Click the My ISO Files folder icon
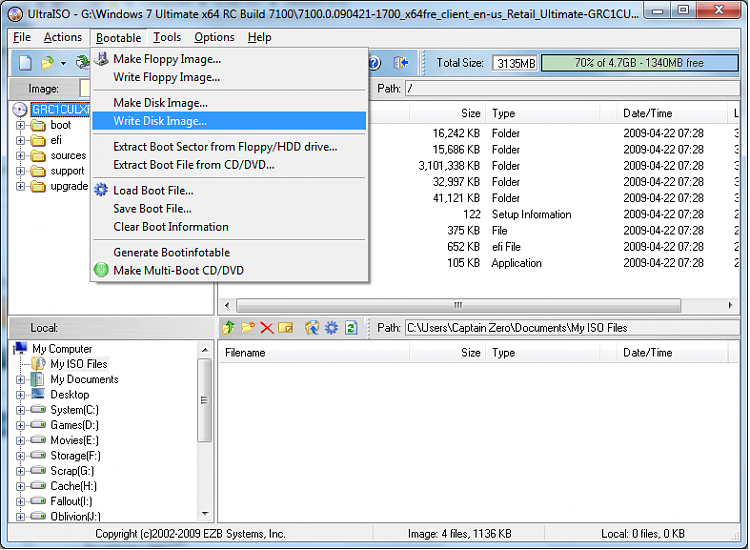 click(x=39, y=363)
